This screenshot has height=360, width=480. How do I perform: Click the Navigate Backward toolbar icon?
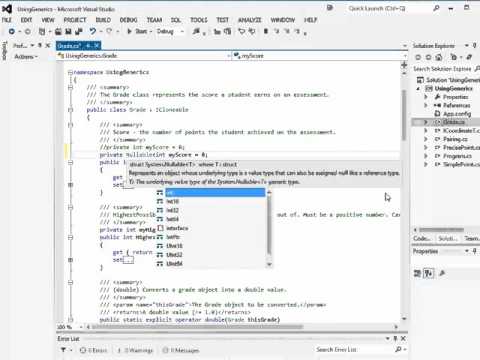[x=12, y=31]
